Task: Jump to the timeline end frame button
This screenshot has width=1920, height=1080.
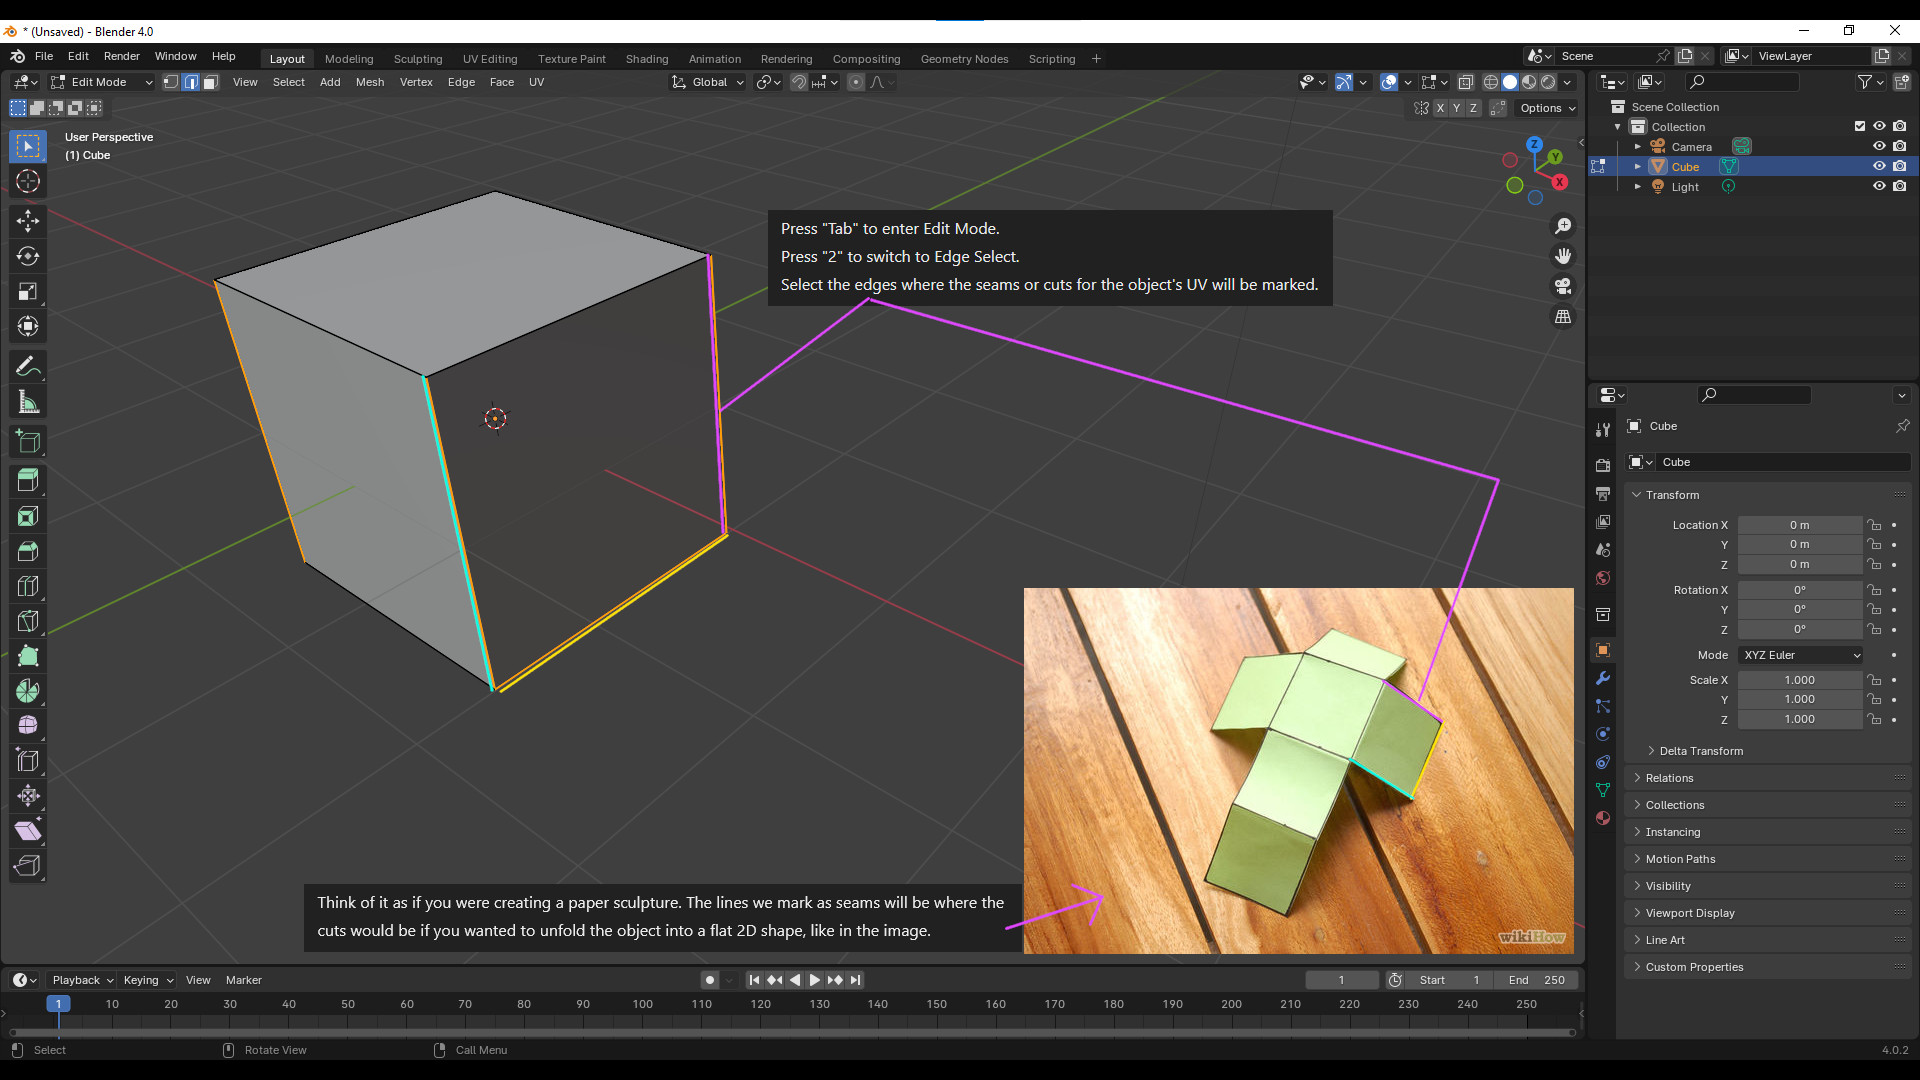Action: click(855, 980)
